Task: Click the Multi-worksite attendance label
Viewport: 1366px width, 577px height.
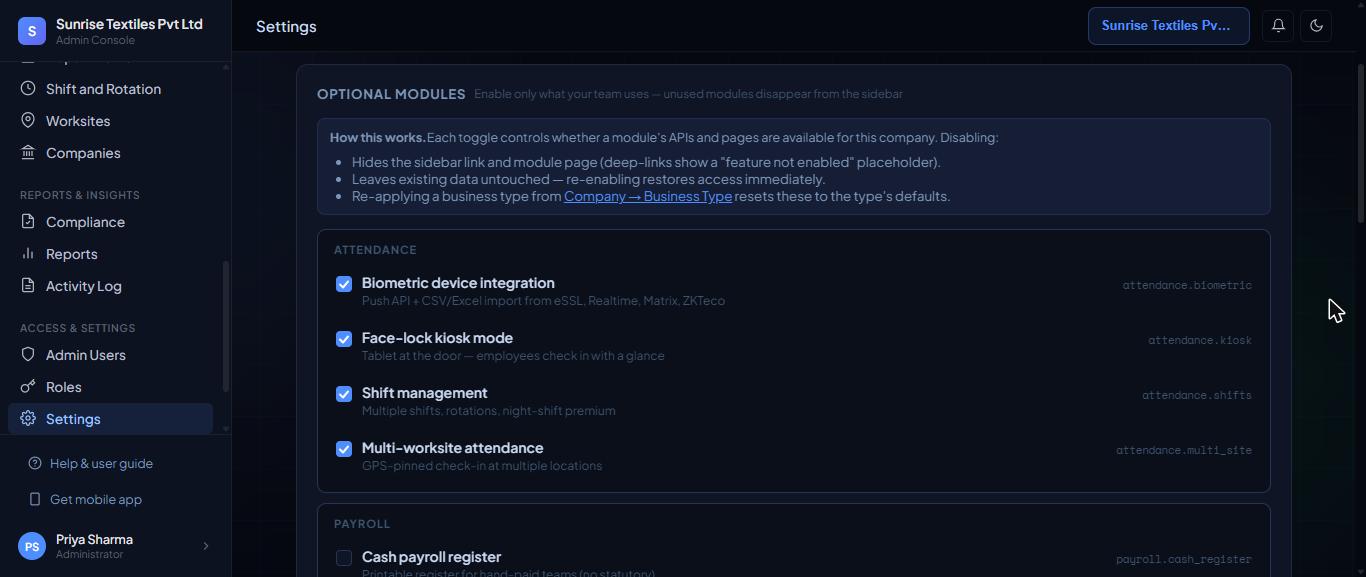Action: coord(453,448)
